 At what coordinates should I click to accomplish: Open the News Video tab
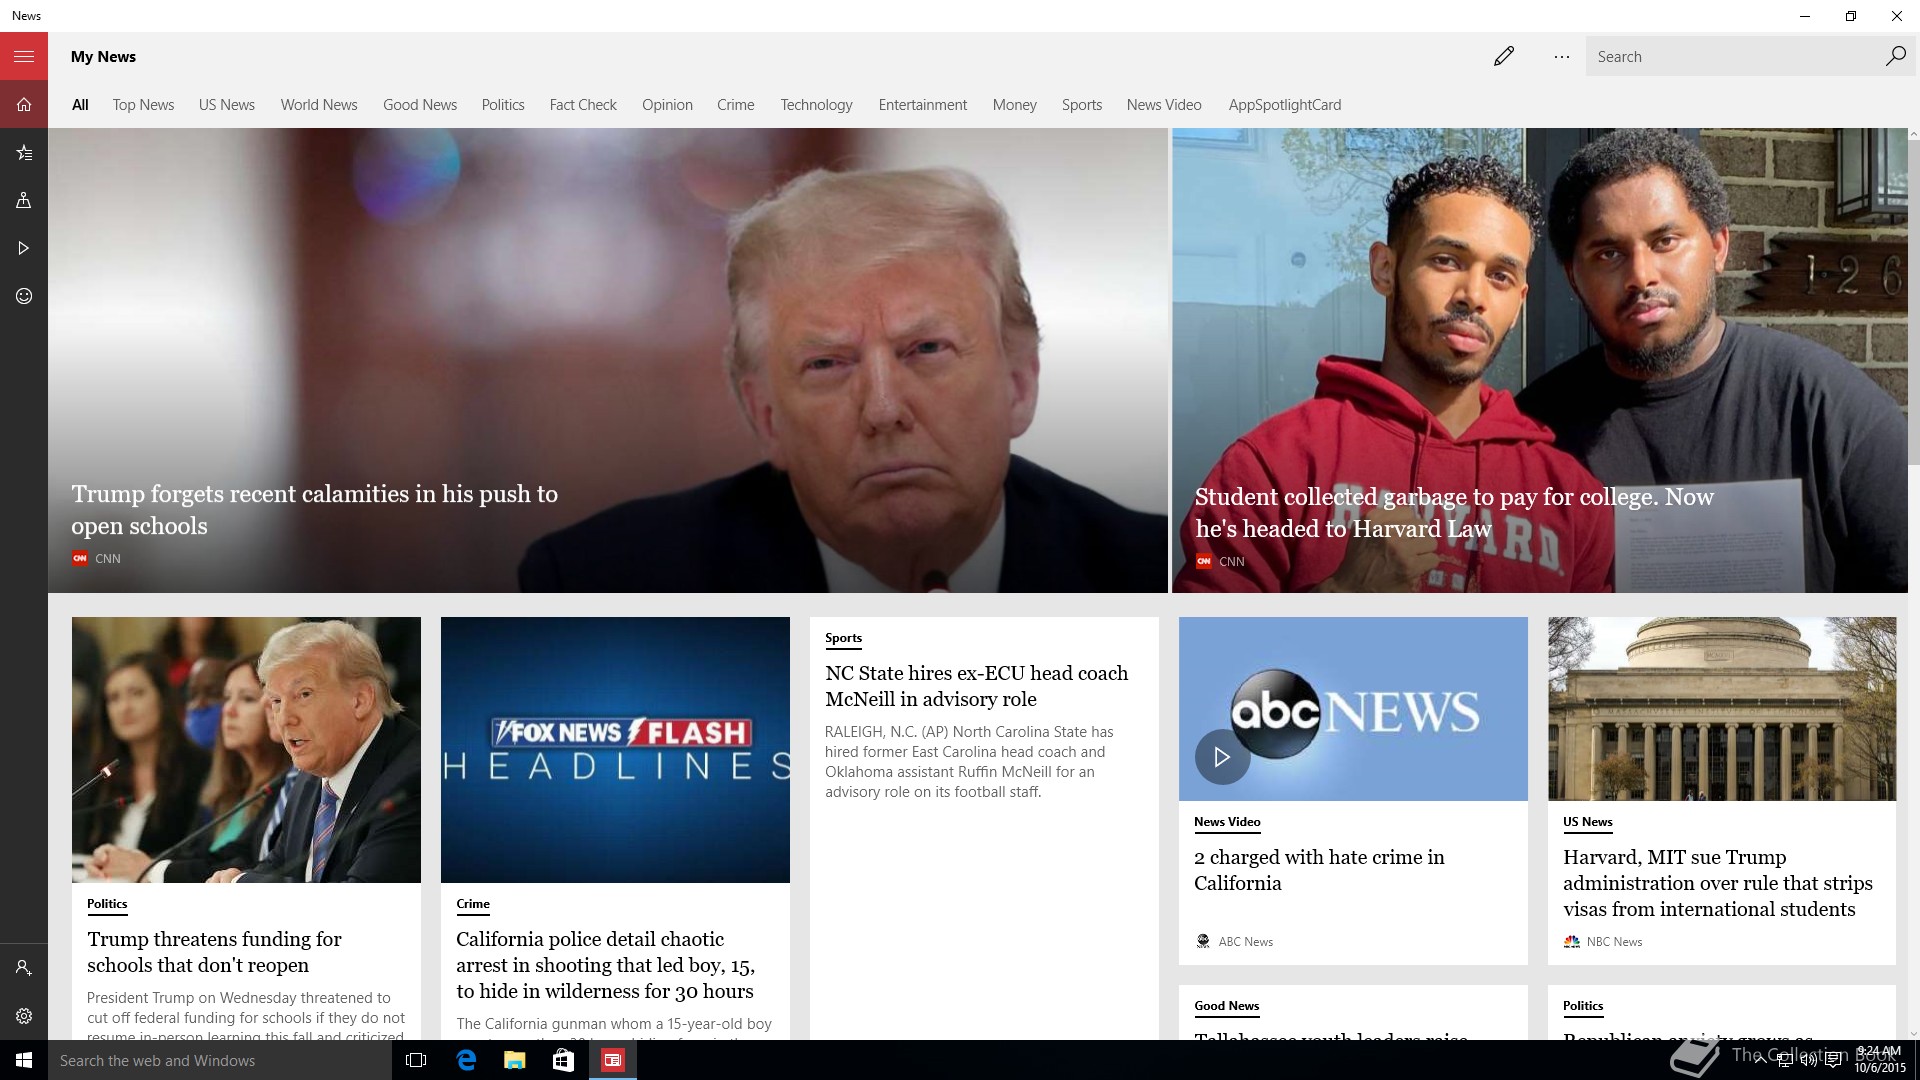1164,105
